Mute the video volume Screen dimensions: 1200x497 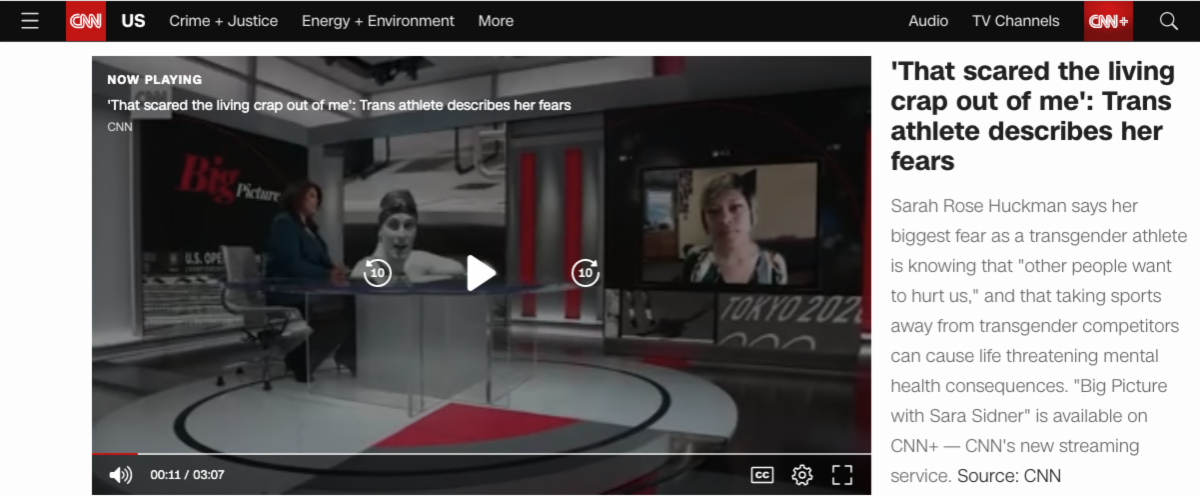[120, 475]
